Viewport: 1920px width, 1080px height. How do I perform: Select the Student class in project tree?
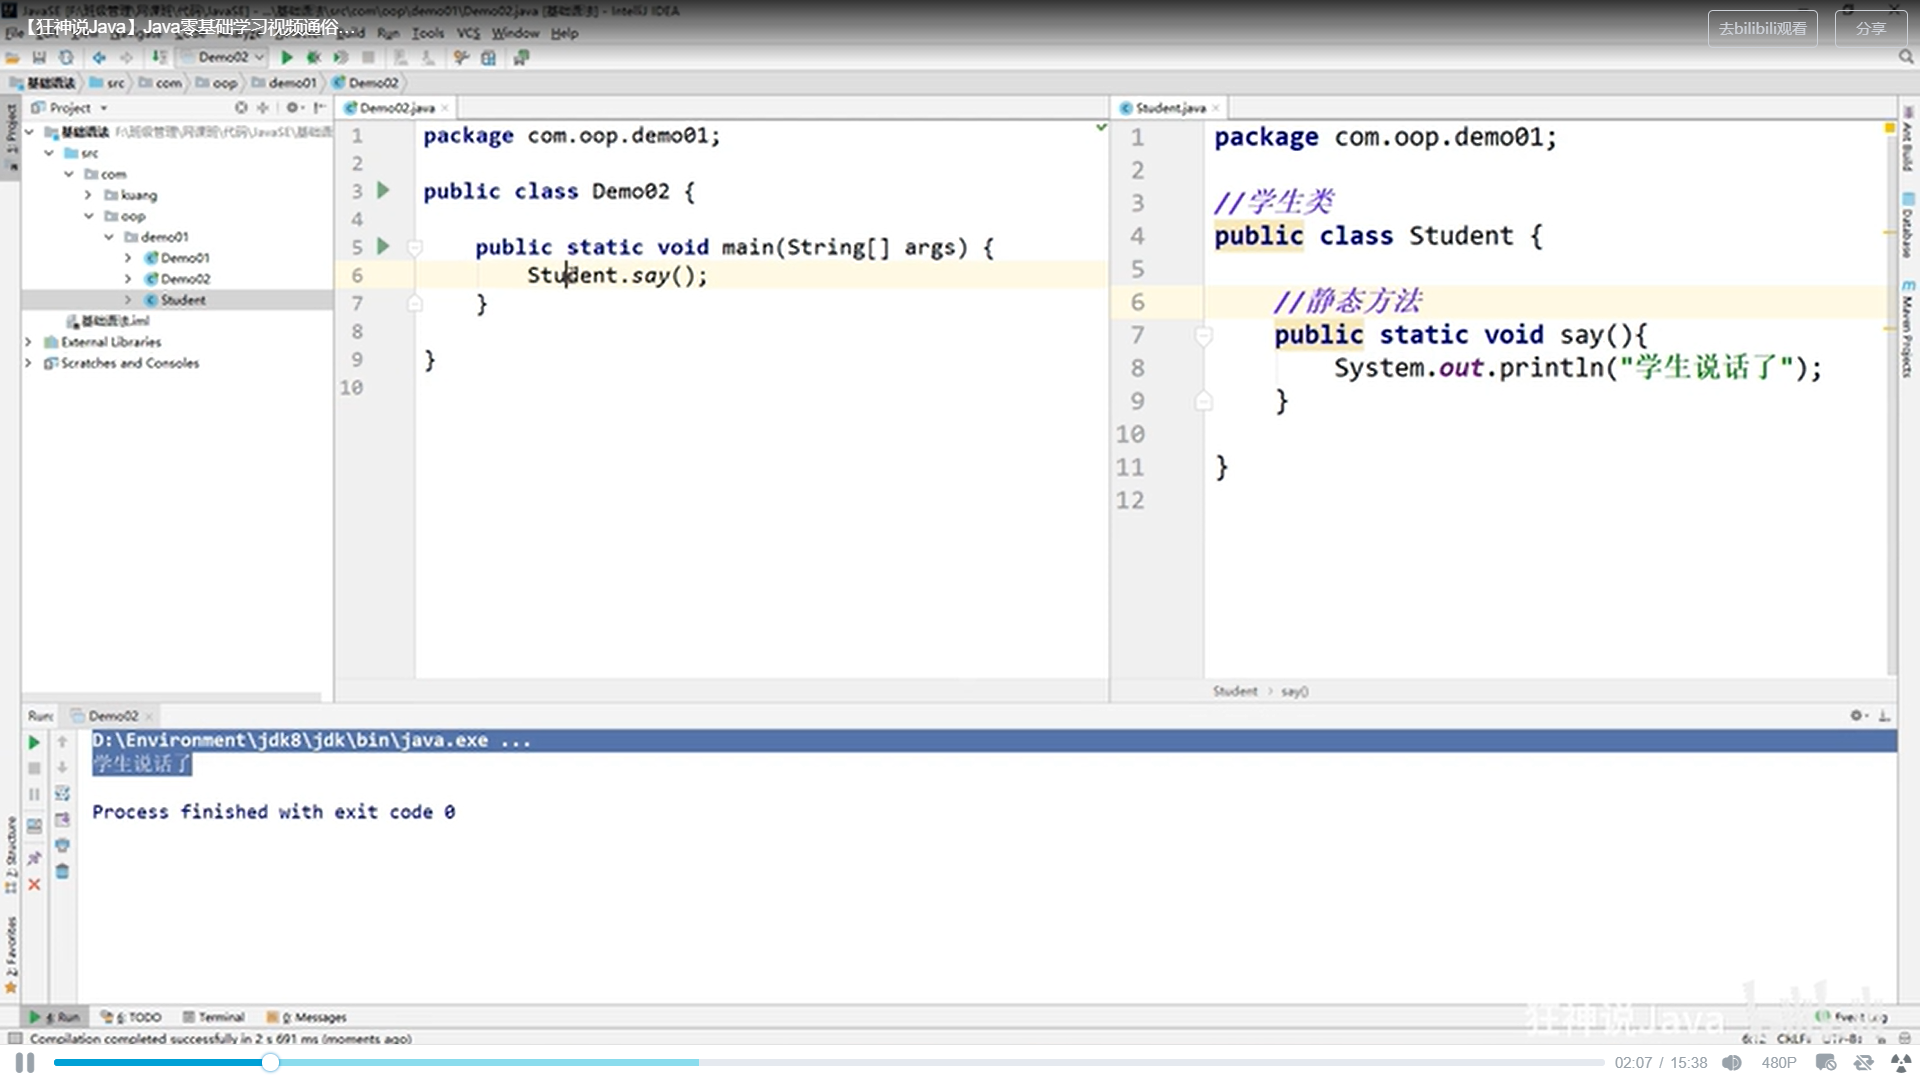[183, 300]
